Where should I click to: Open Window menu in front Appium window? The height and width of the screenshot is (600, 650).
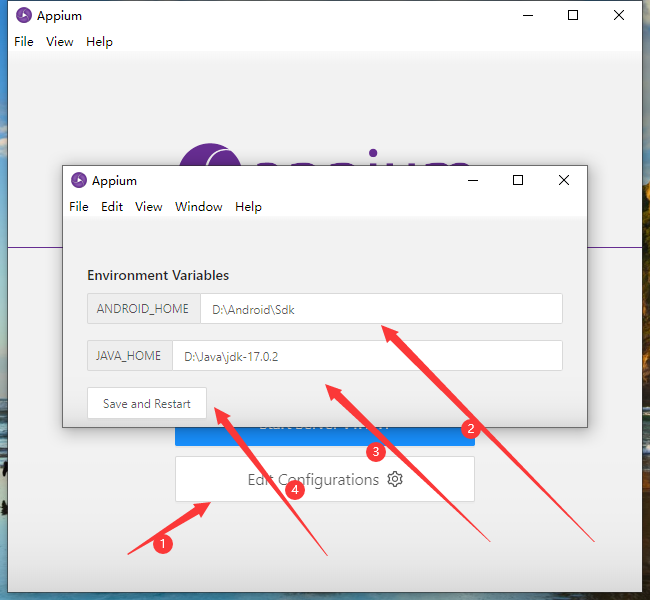pyautogui.click(x=199, y=206)
